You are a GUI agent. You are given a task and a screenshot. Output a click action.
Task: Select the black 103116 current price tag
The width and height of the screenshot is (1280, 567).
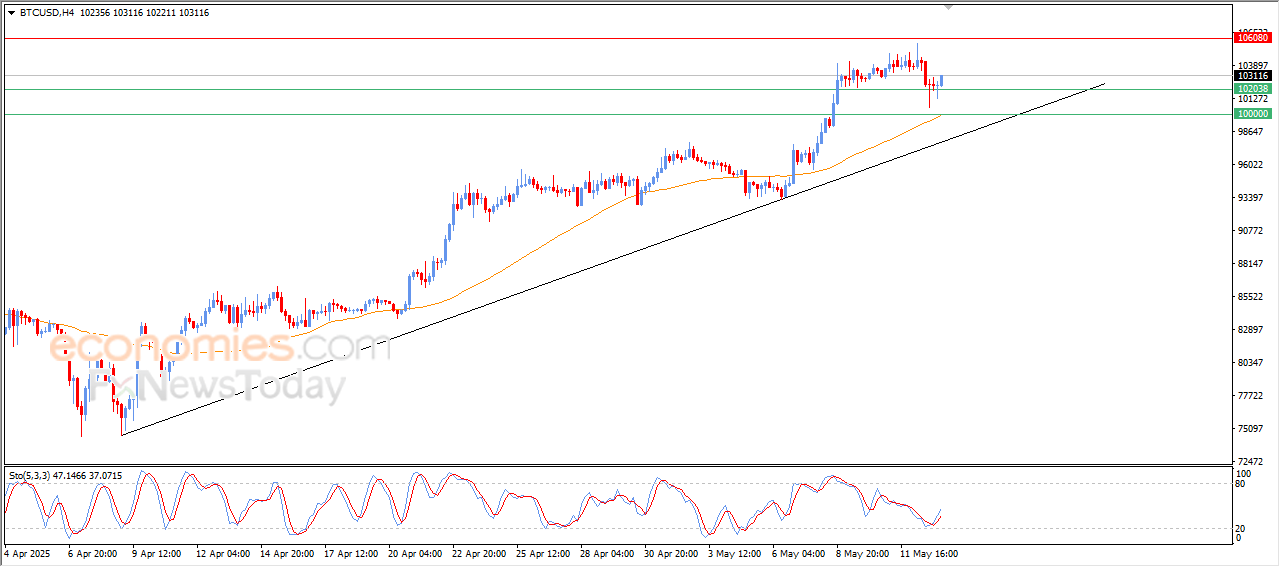click(x=1253, y=76)
